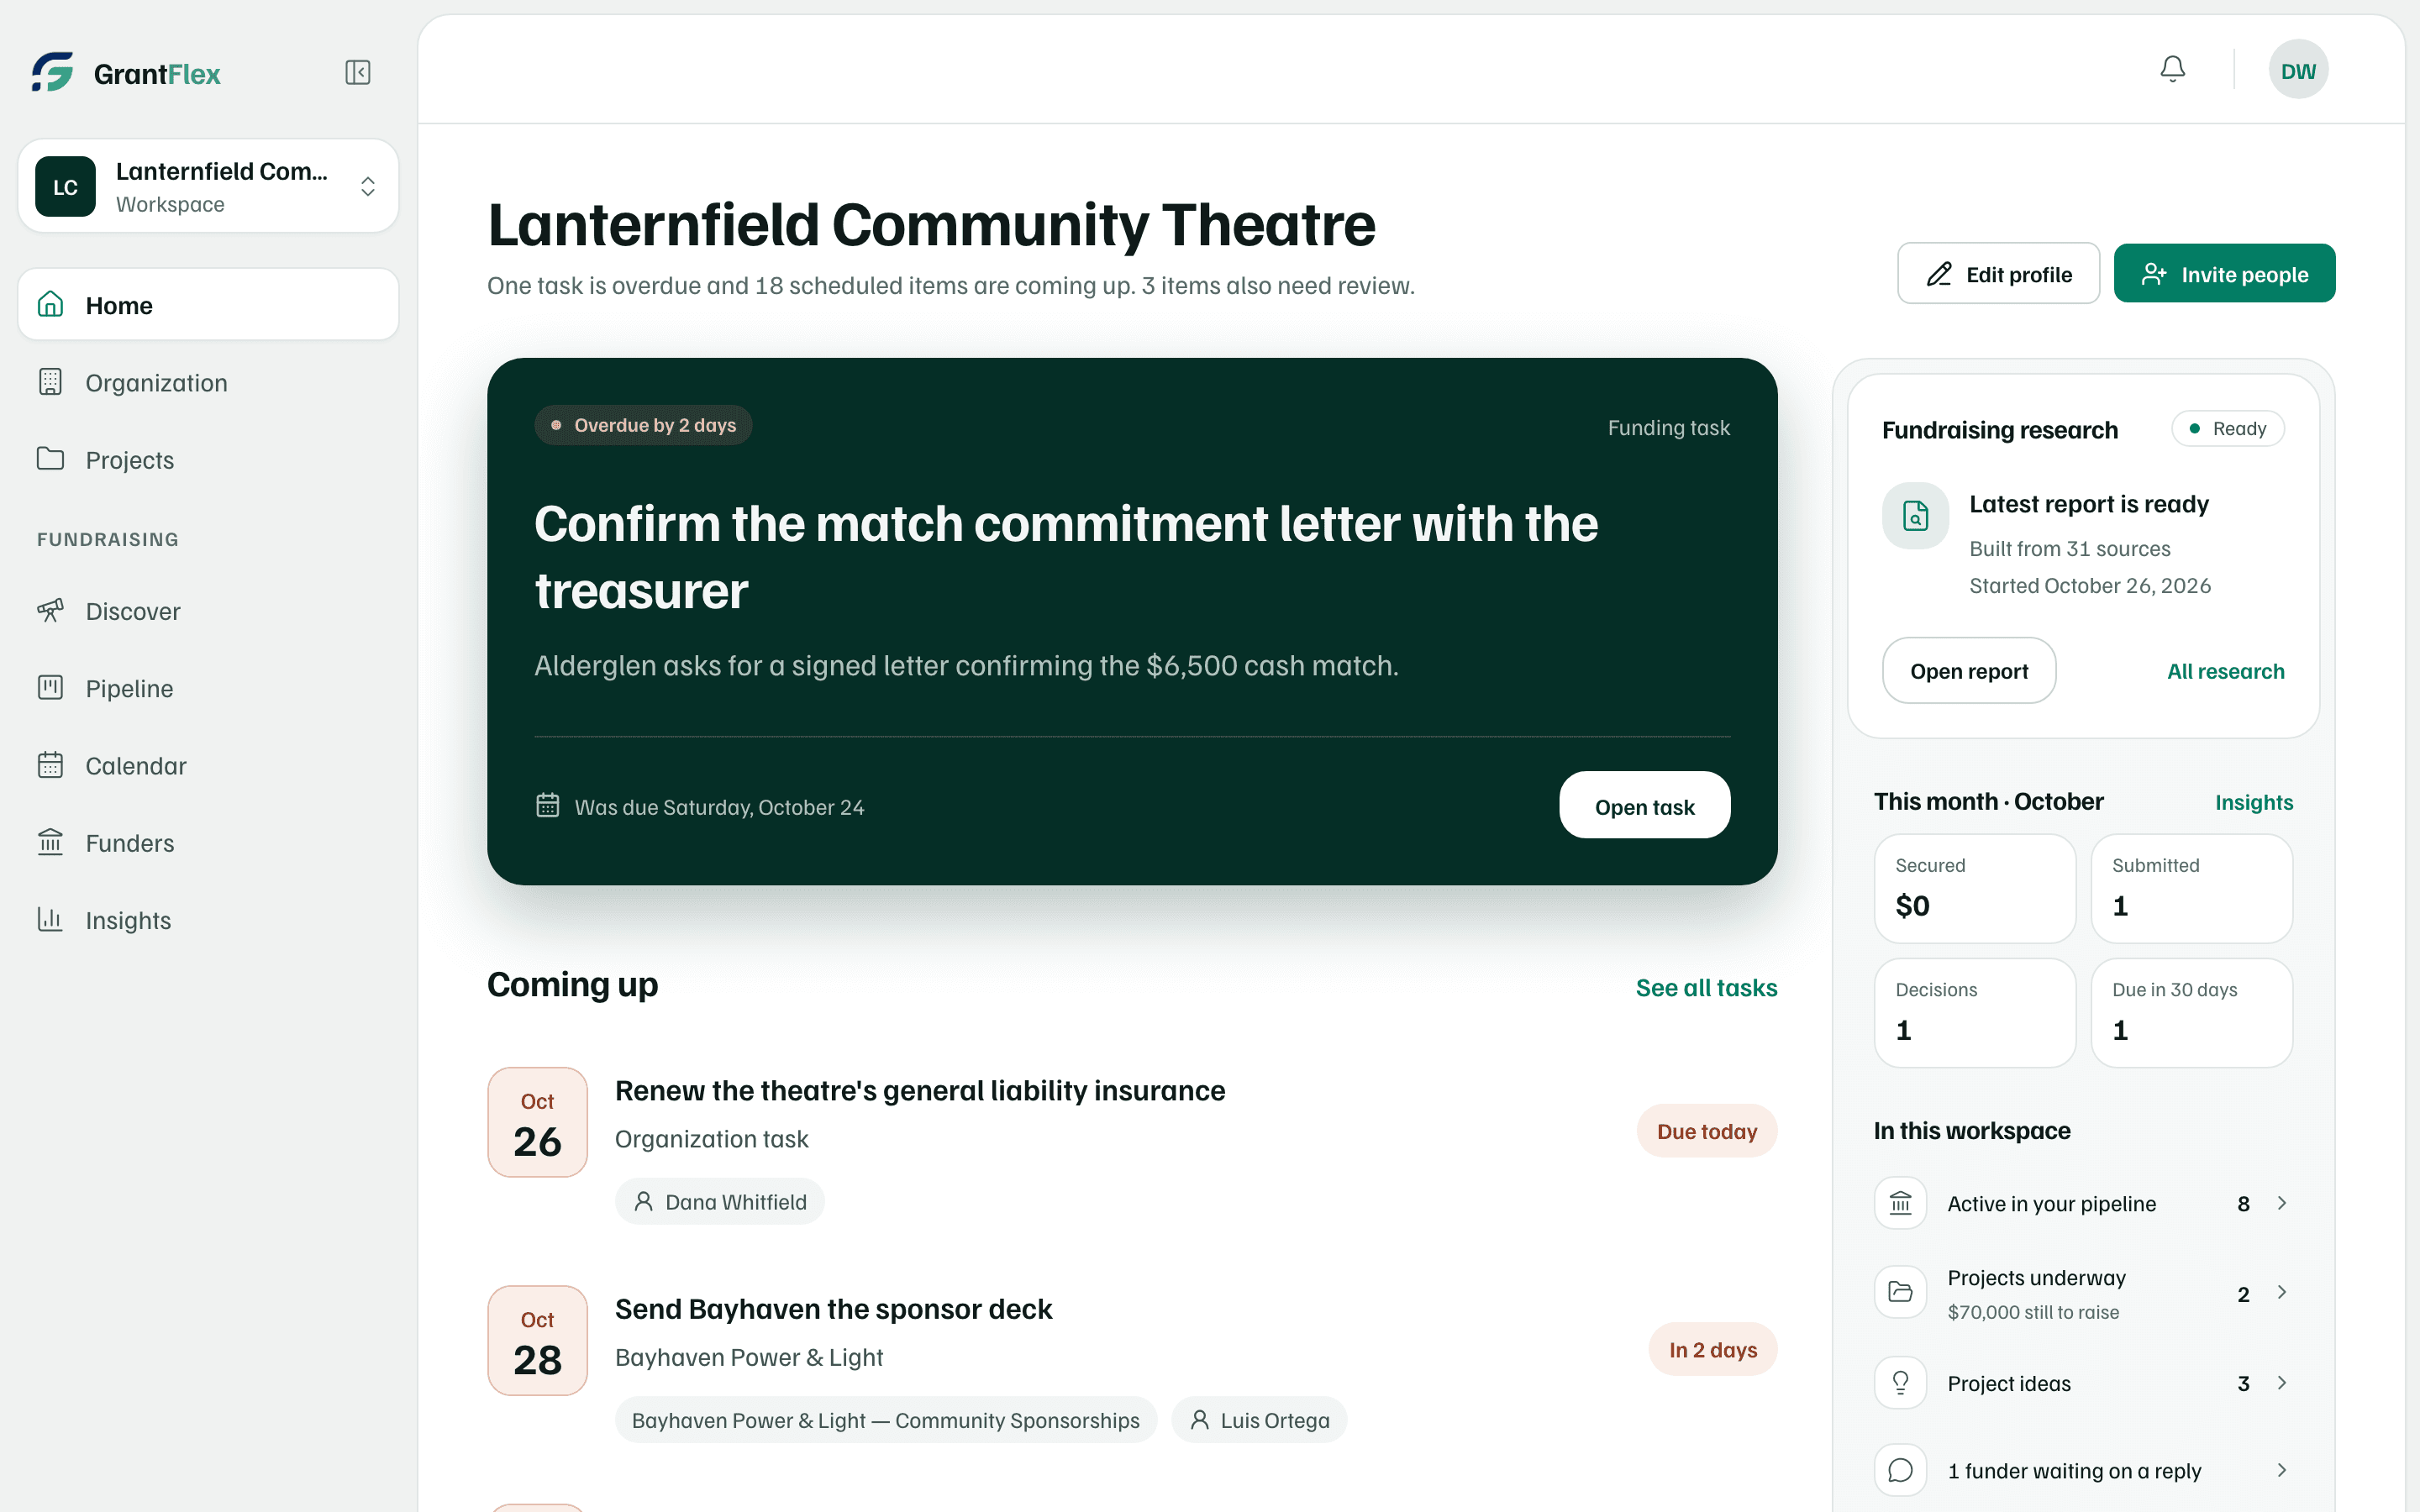Collapse the sidebar with the panel icon
This screenshot has width=2420, height=1512.
pos(358,72)
